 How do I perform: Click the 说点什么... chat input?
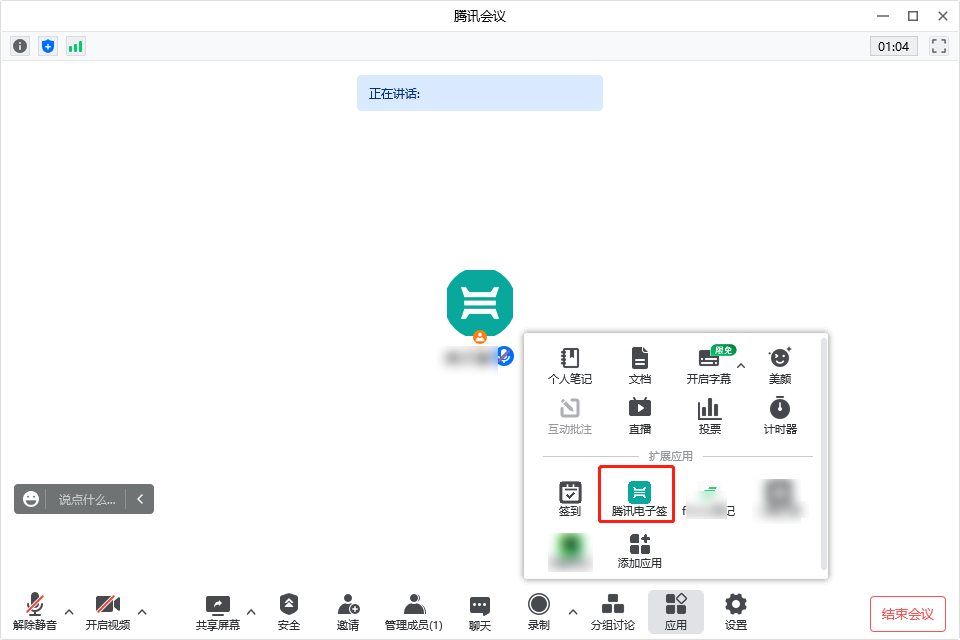tap(86, 500)
